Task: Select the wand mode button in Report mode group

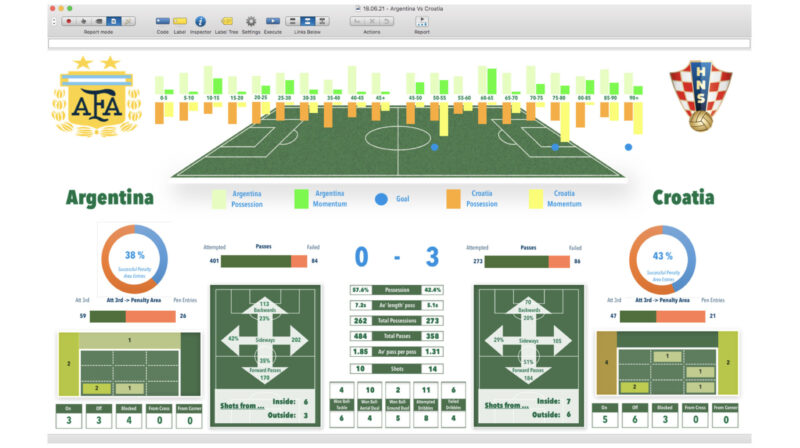Action: [128, 21]
